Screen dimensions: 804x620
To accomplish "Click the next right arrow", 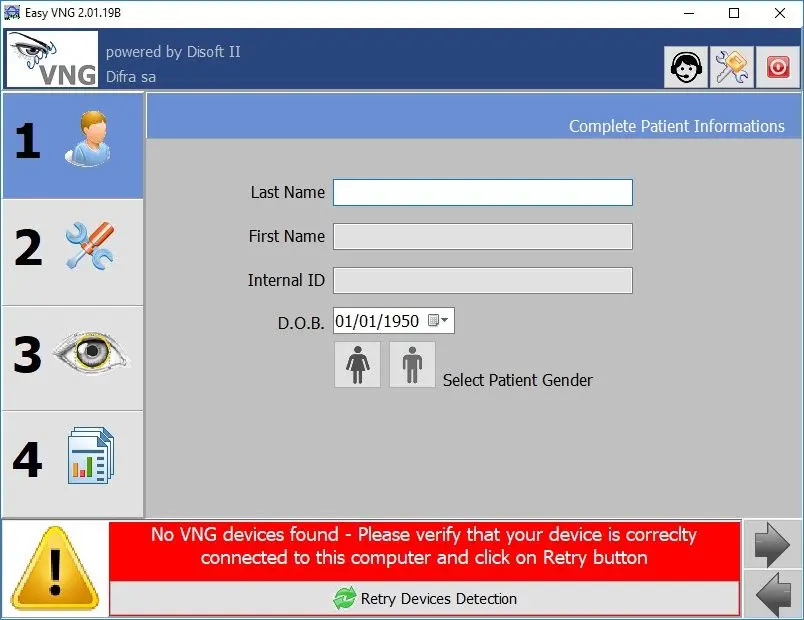I will (772, 545).
